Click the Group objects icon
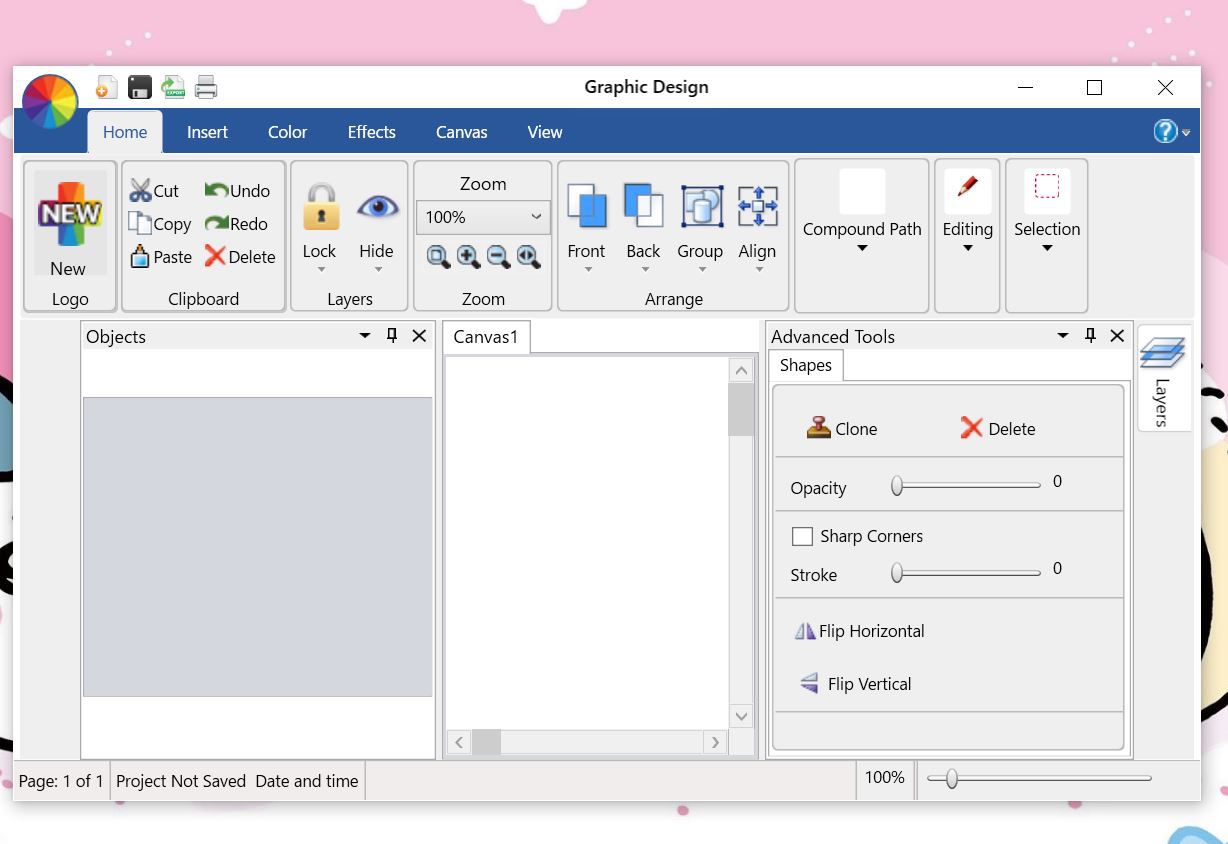 (700, 206)
